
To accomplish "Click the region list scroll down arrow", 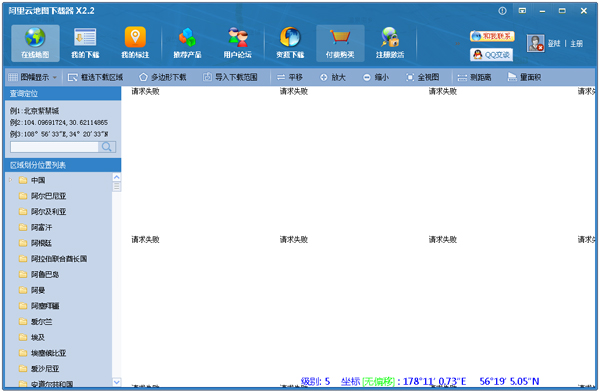I will pyautogui.click(x=117, y=382).
